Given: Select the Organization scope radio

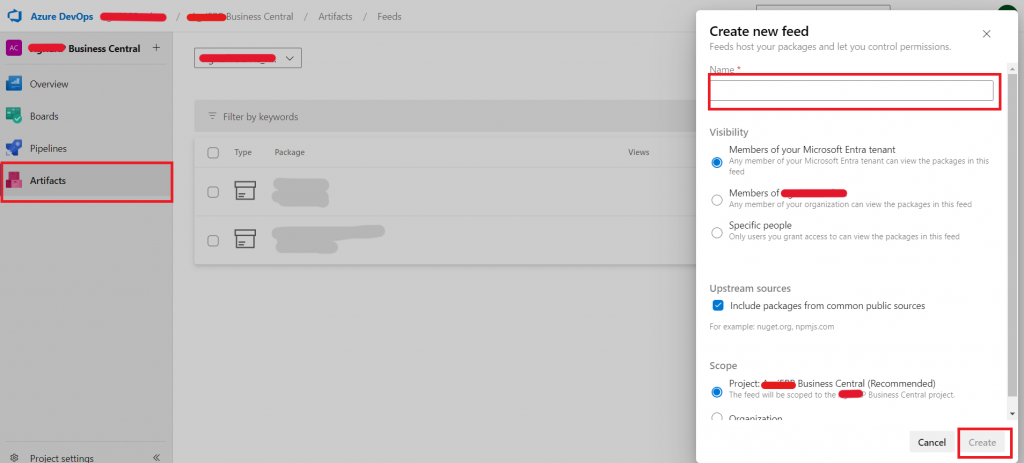Looking at the screenshot, I should (x=717, y=417).
